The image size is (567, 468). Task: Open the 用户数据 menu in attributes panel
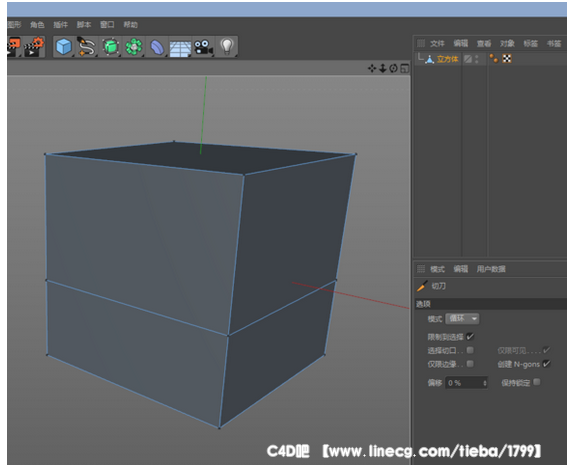[491, 269]
